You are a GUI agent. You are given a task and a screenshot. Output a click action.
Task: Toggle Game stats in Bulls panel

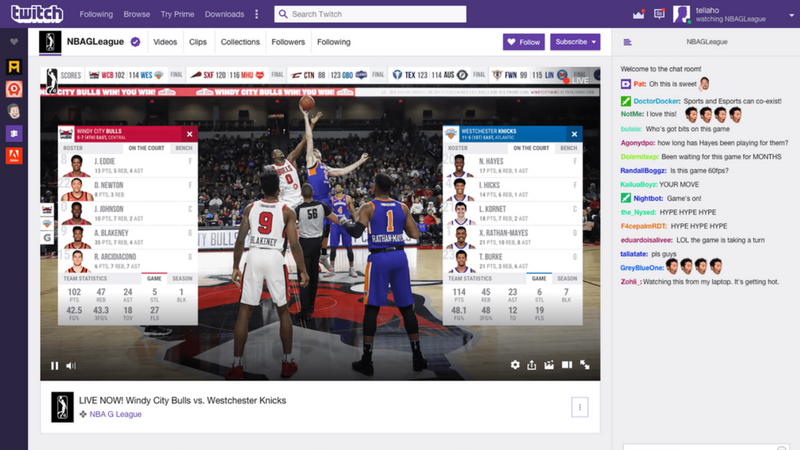(154, 279)
